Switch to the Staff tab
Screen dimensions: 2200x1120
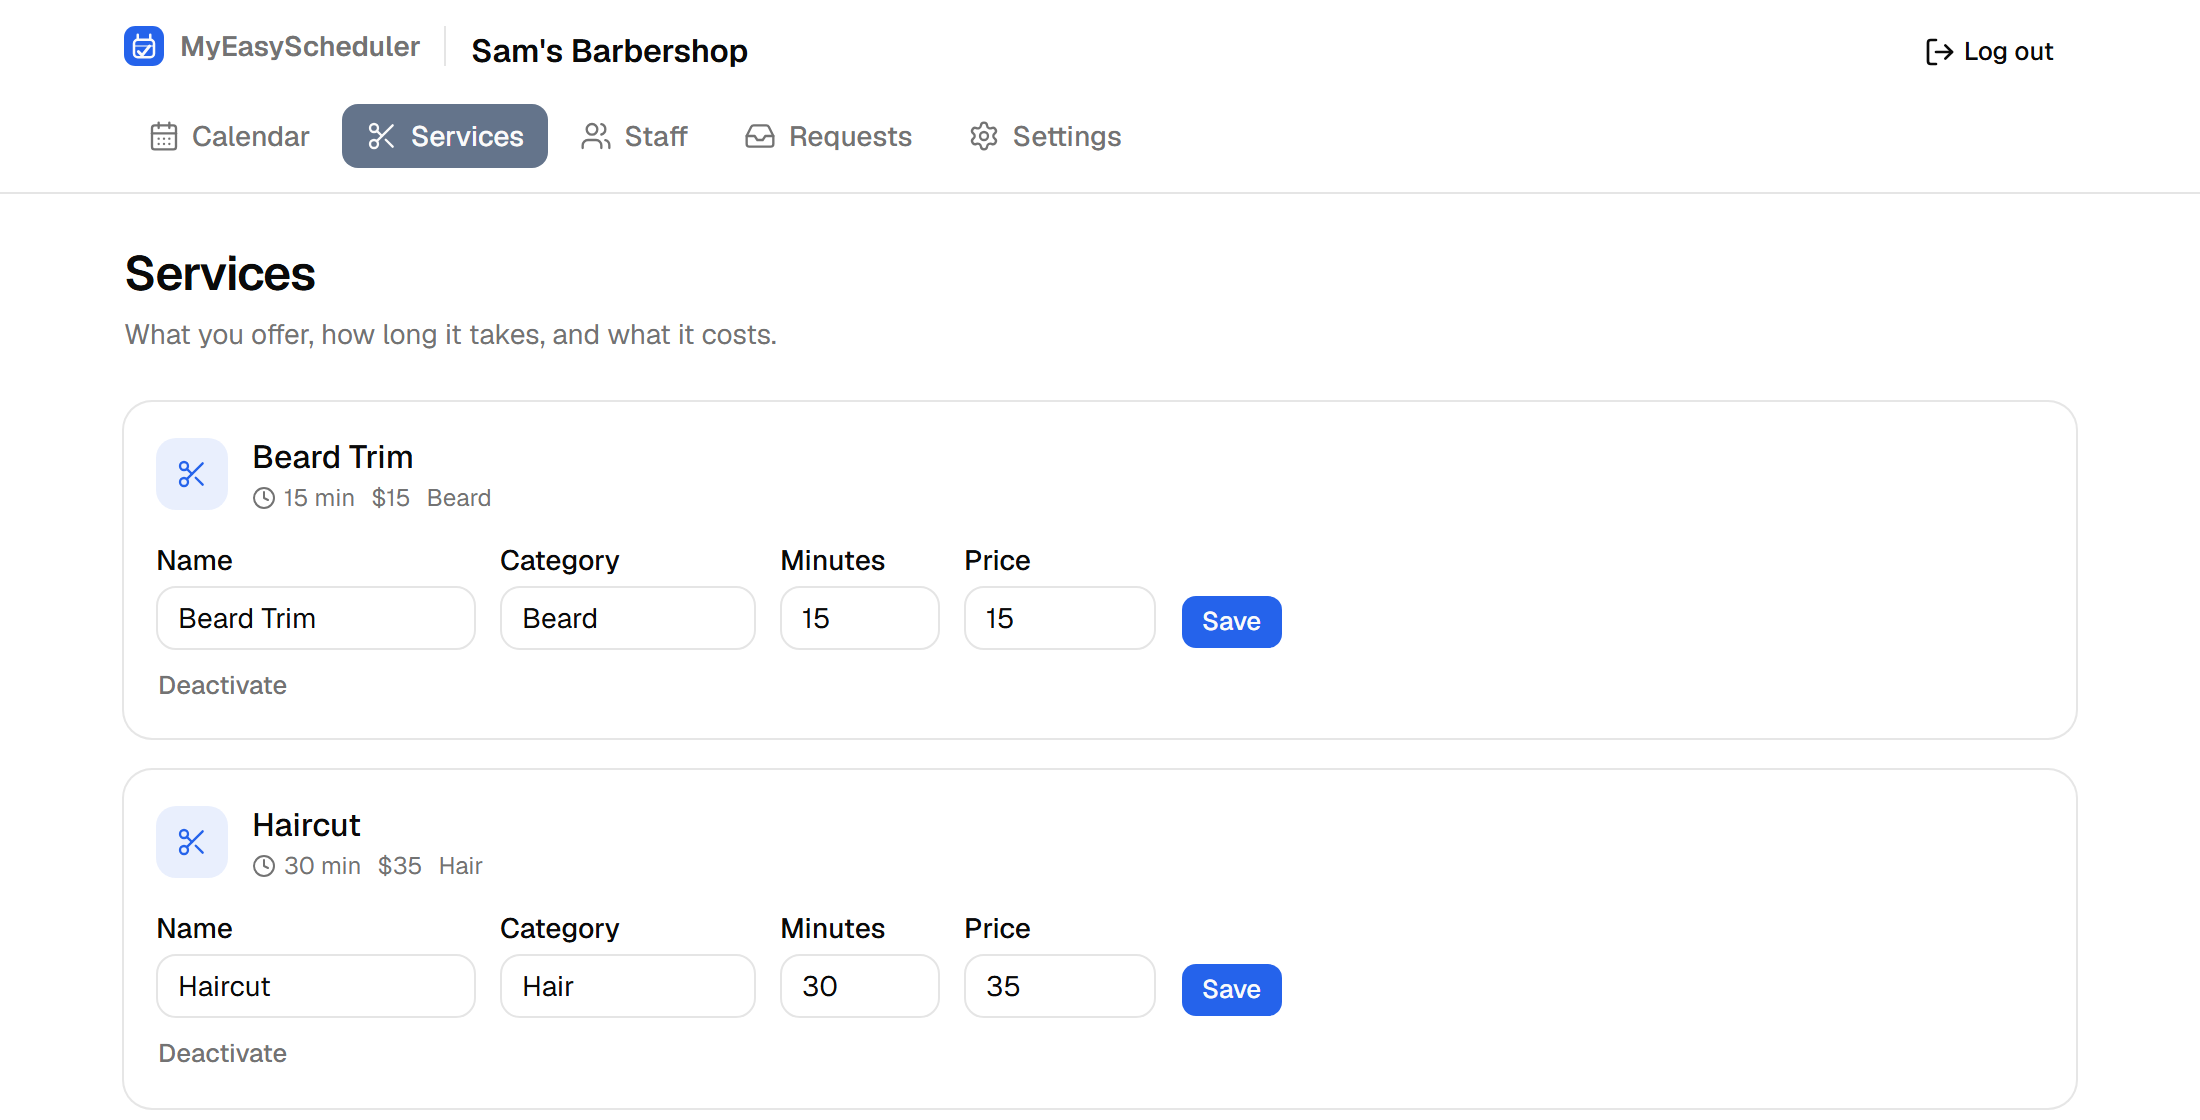(x=635, y=136)
